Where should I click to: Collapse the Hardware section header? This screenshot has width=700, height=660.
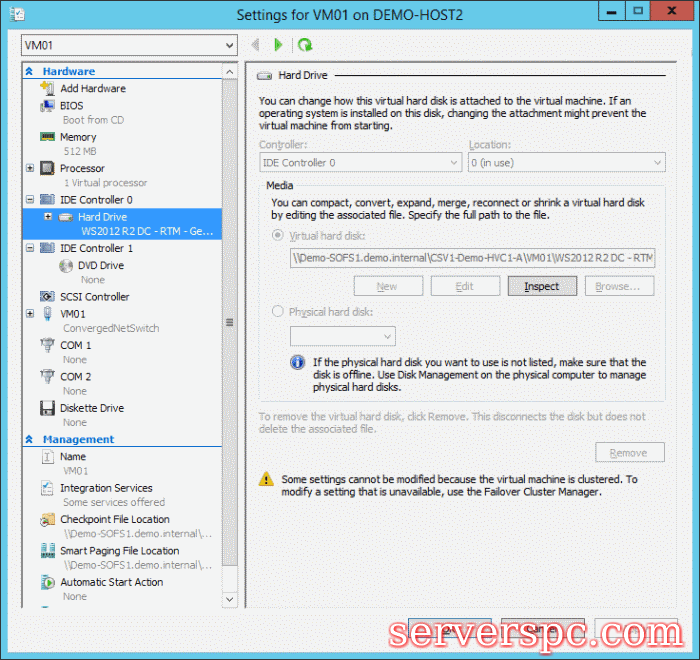[30, 72]
